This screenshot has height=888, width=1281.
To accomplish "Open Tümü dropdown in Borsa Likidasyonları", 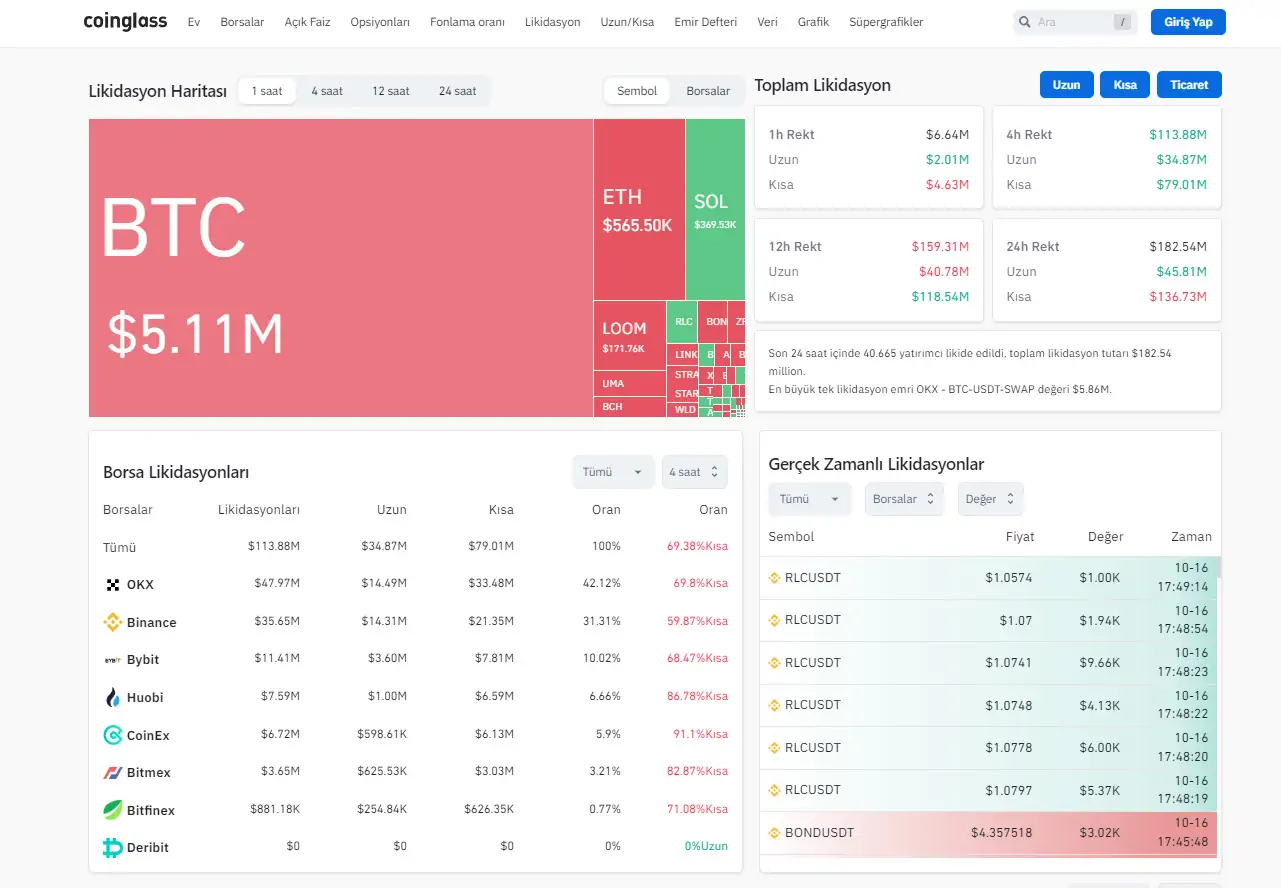I will click(613, 472).
